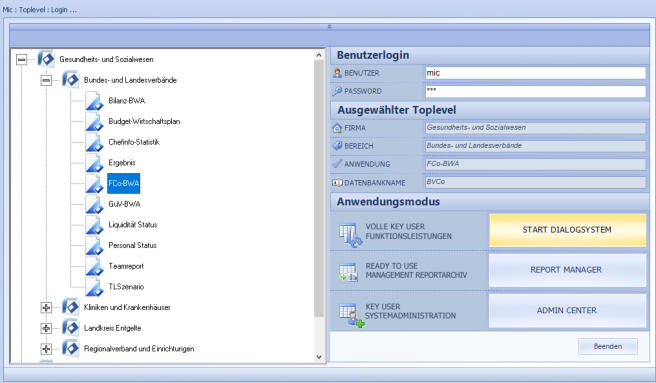This screenshot has height=383, width=656.
Task: Click the Teamreport document icon
Action: (x=95, y=266)
